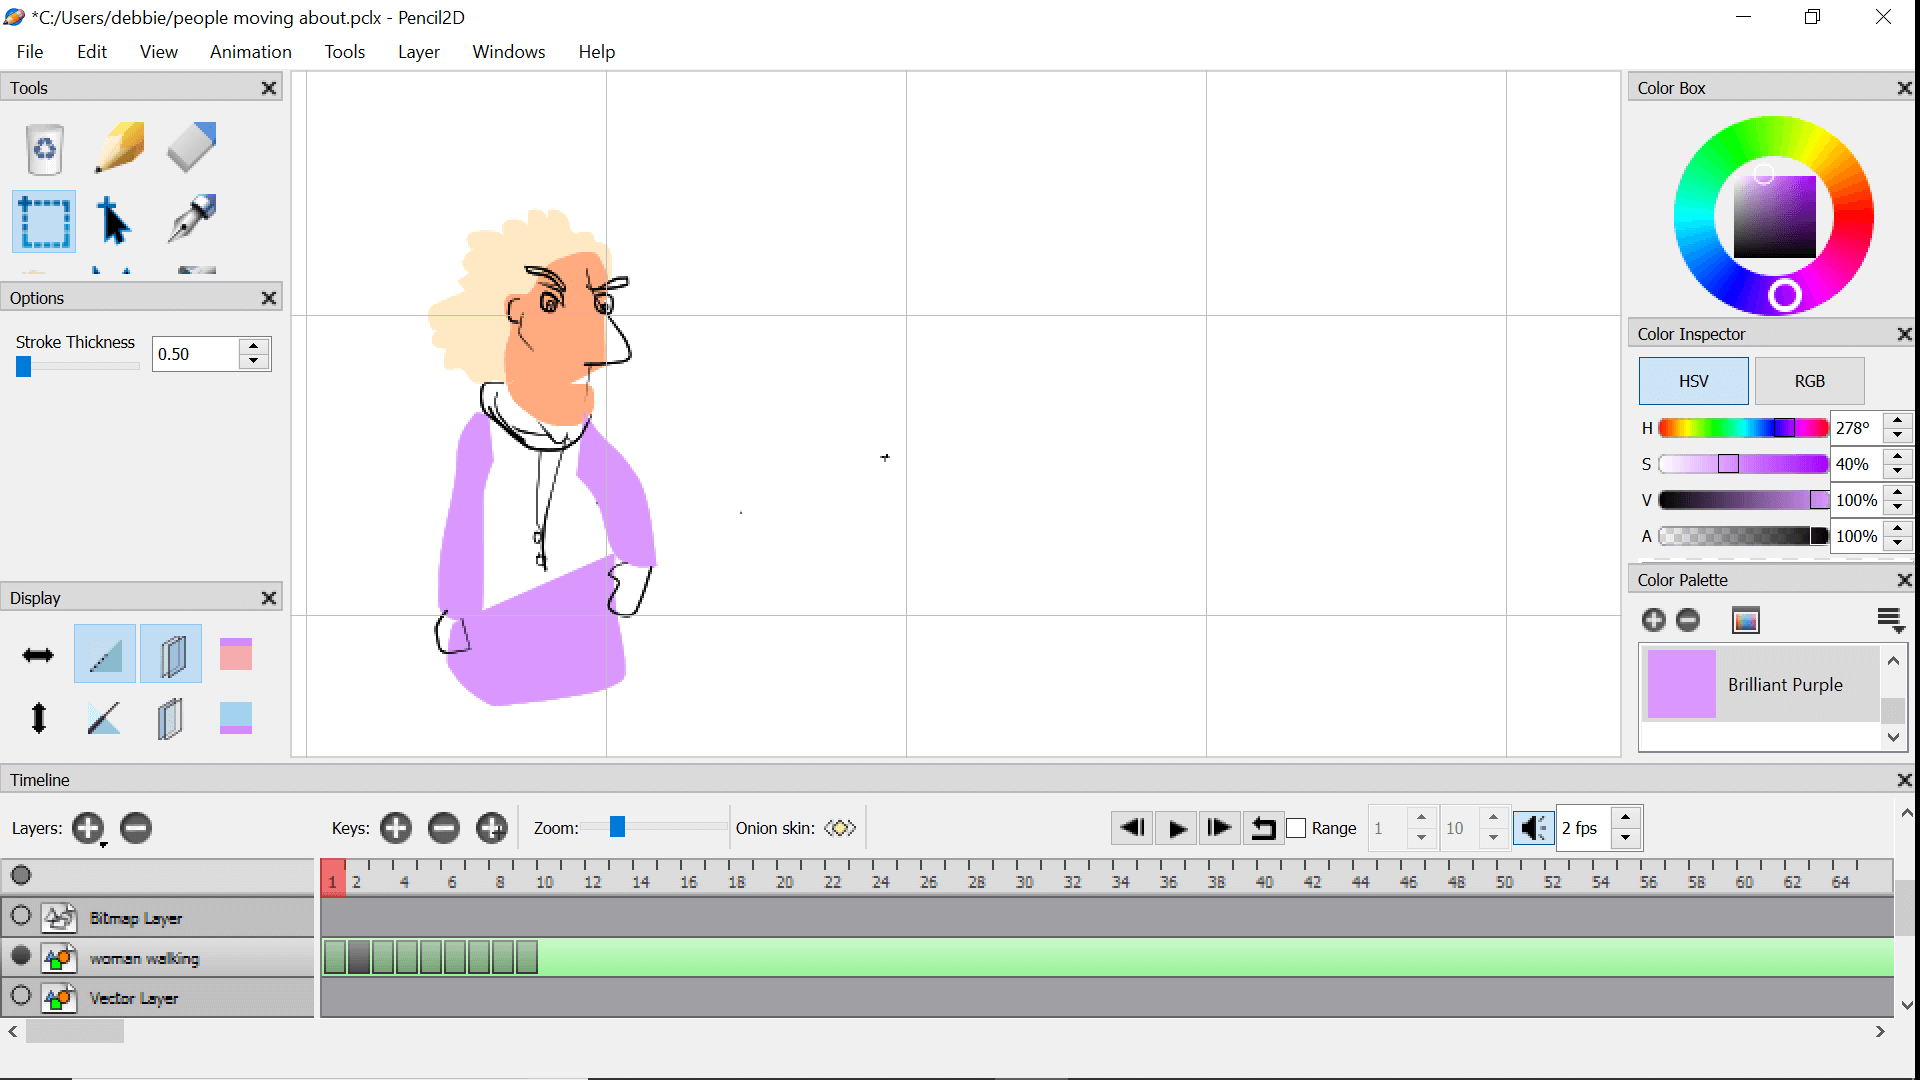Click the Loop playback button

tap(1262, 828)
